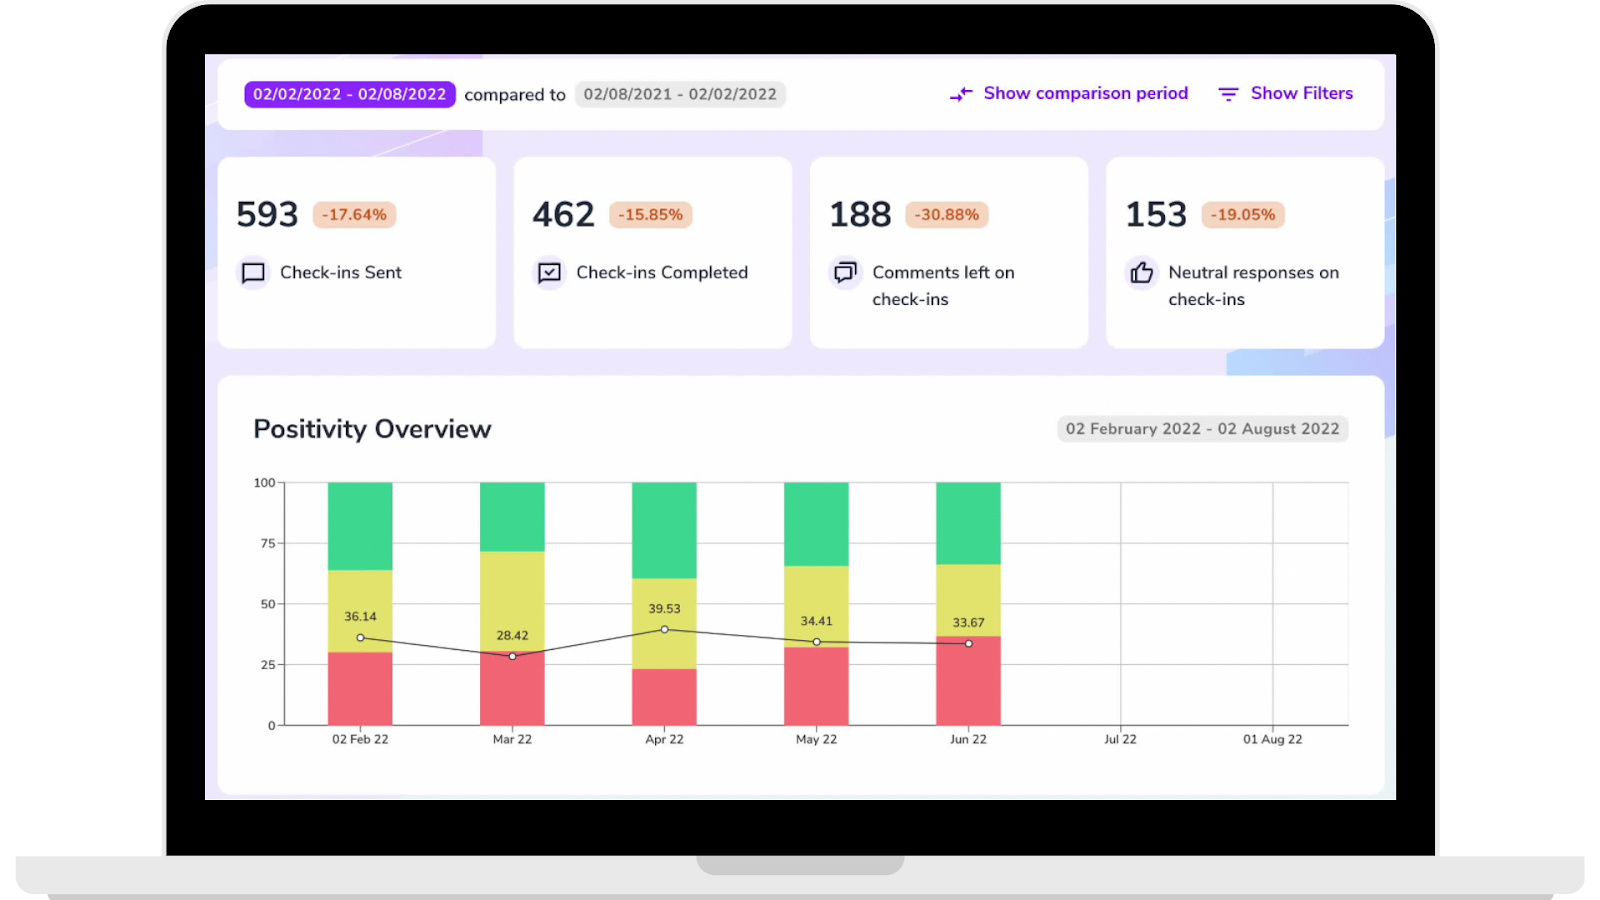Open the 02/08/2021 - 02/02/2022 comparison date range

click(x=680, y=94)
